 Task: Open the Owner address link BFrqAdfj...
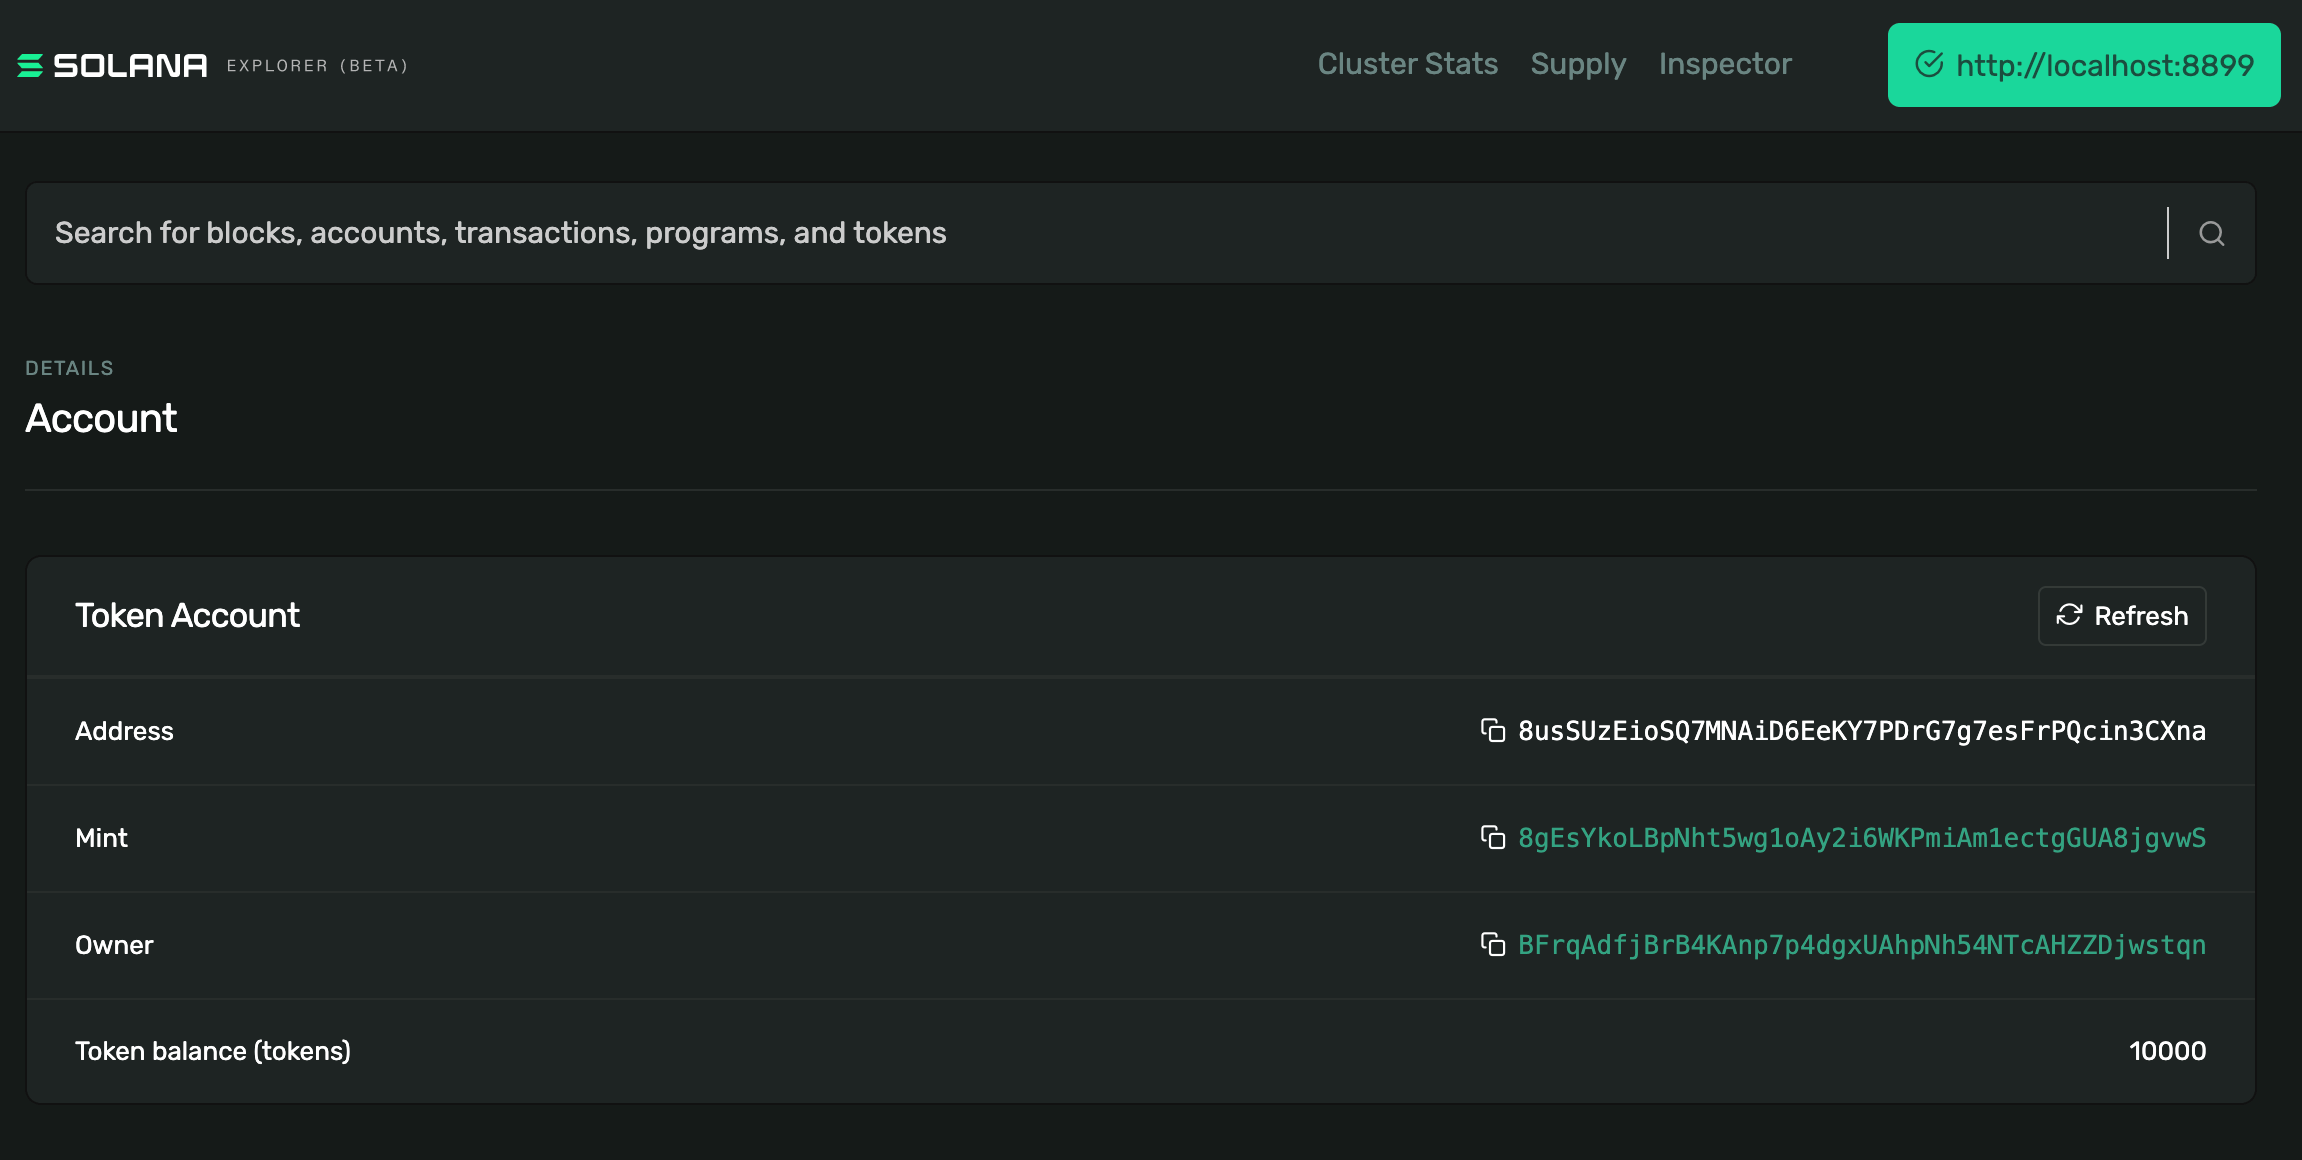1861,945
